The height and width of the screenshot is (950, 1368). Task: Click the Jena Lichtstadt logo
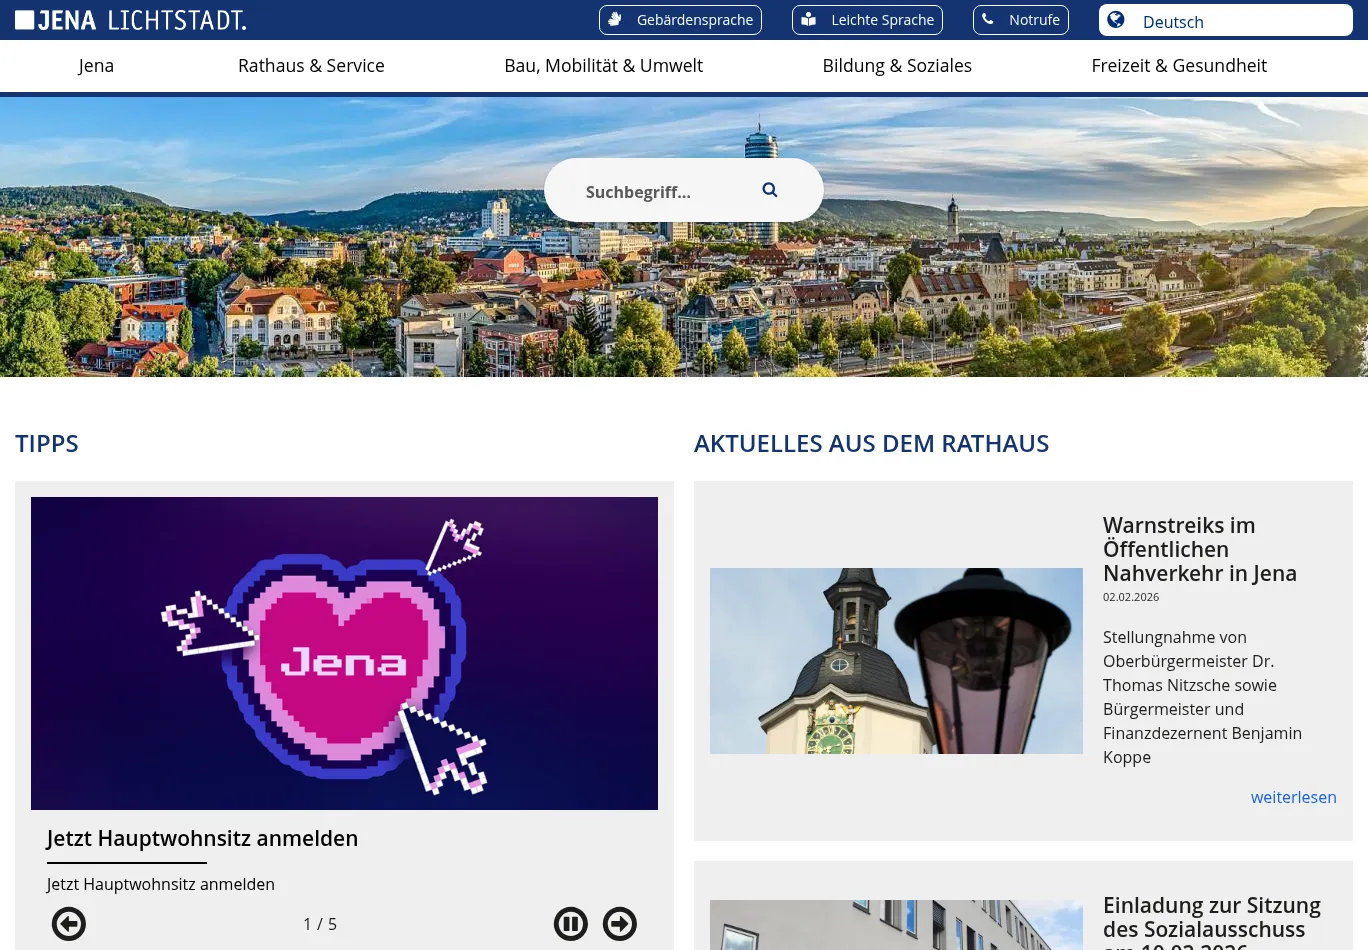(131, 20)
